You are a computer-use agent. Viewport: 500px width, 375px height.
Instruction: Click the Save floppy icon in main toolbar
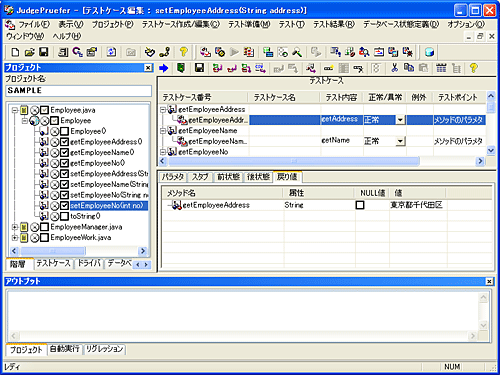tap(44, 52)
